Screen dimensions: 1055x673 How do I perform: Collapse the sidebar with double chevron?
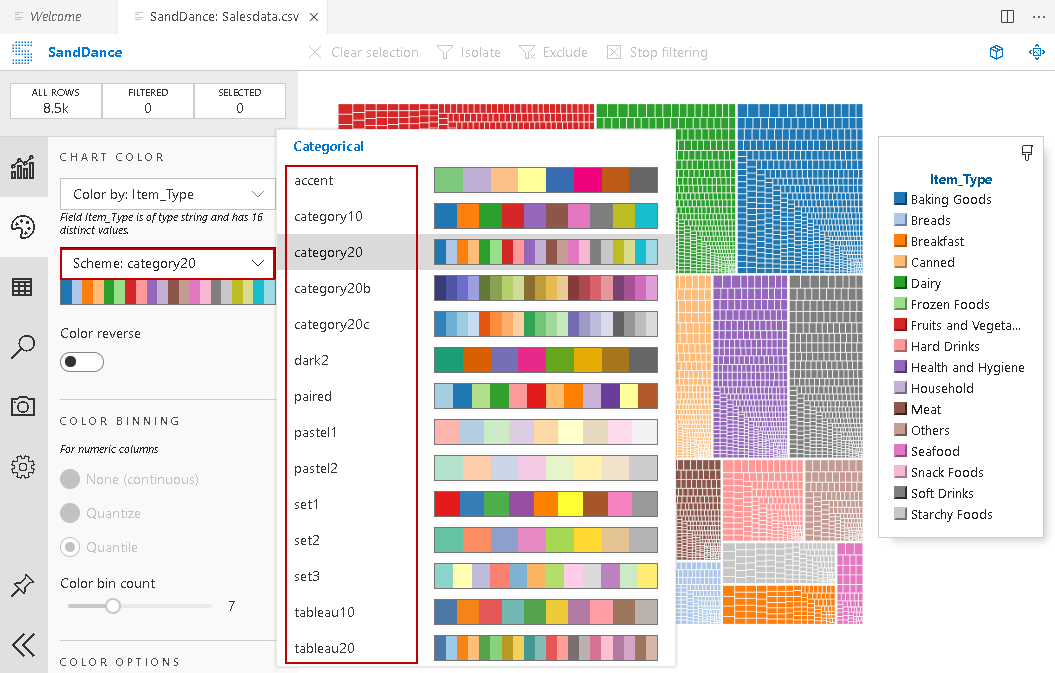click(x=23, y=645)
